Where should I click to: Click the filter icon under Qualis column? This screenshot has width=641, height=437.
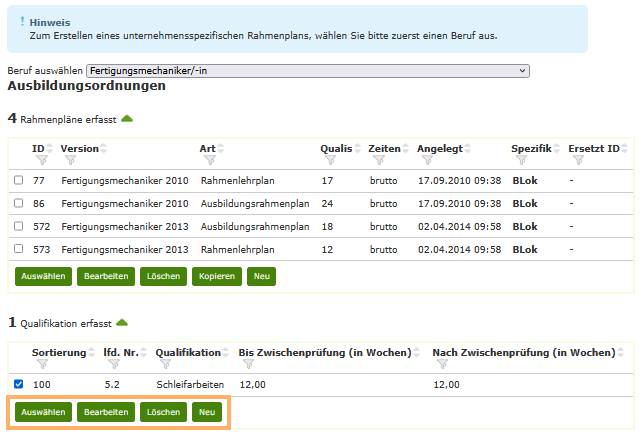(x=330, y=160)
